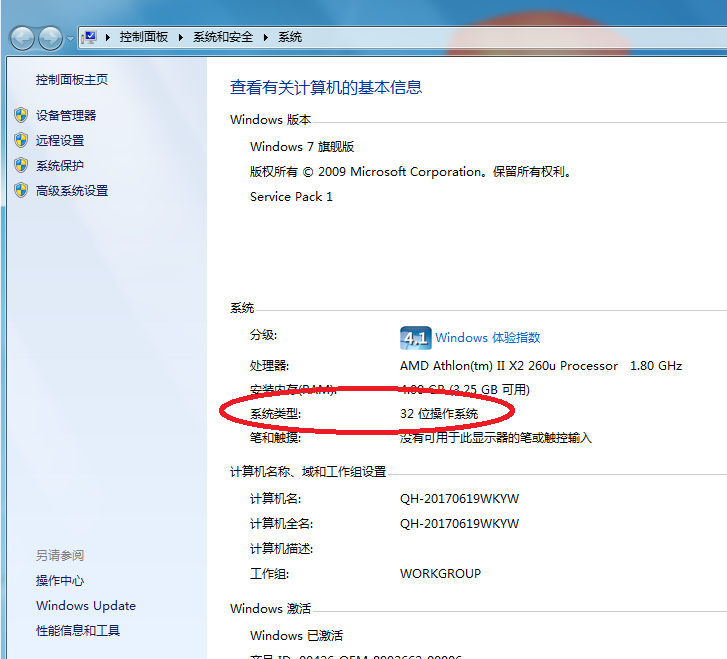Open 高级系统设置 link
The width and height of the screenshot is (727, 659).
click(72, 191)
